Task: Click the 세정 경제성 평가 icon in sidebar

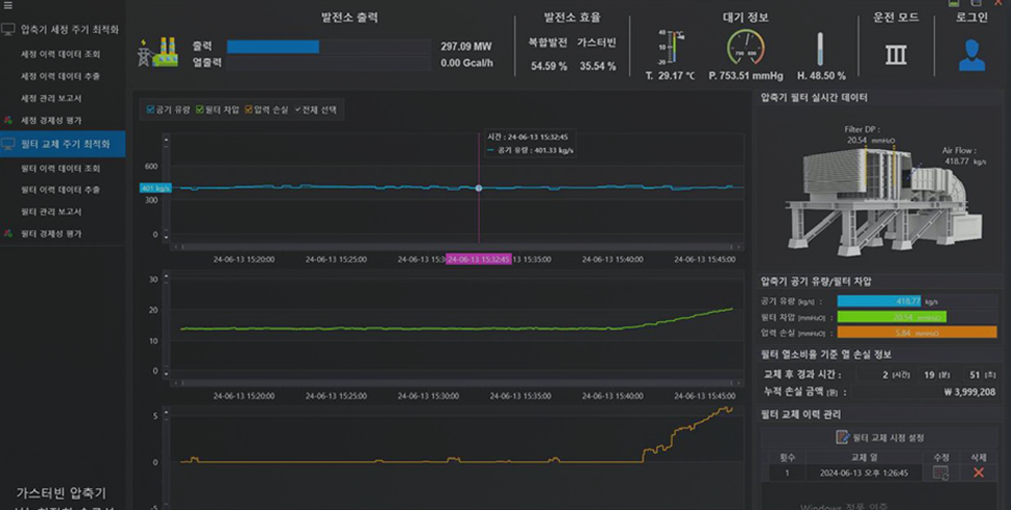Action: (x=9, y=120)
